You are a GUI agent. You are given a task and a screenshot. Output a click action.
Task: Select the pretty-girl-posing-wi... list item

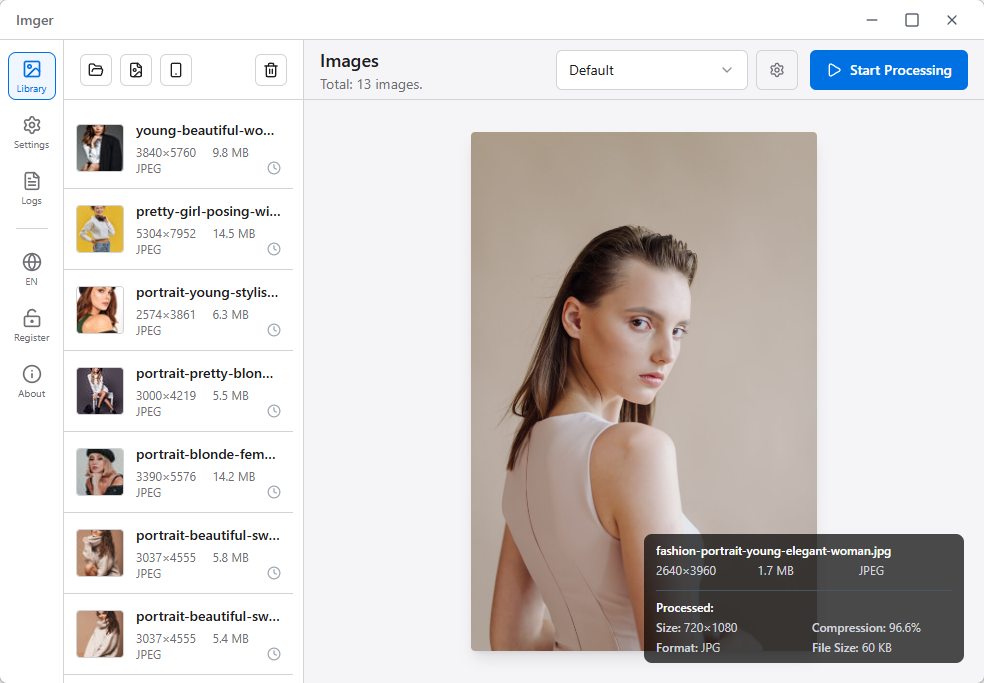(x=180, y=229)
